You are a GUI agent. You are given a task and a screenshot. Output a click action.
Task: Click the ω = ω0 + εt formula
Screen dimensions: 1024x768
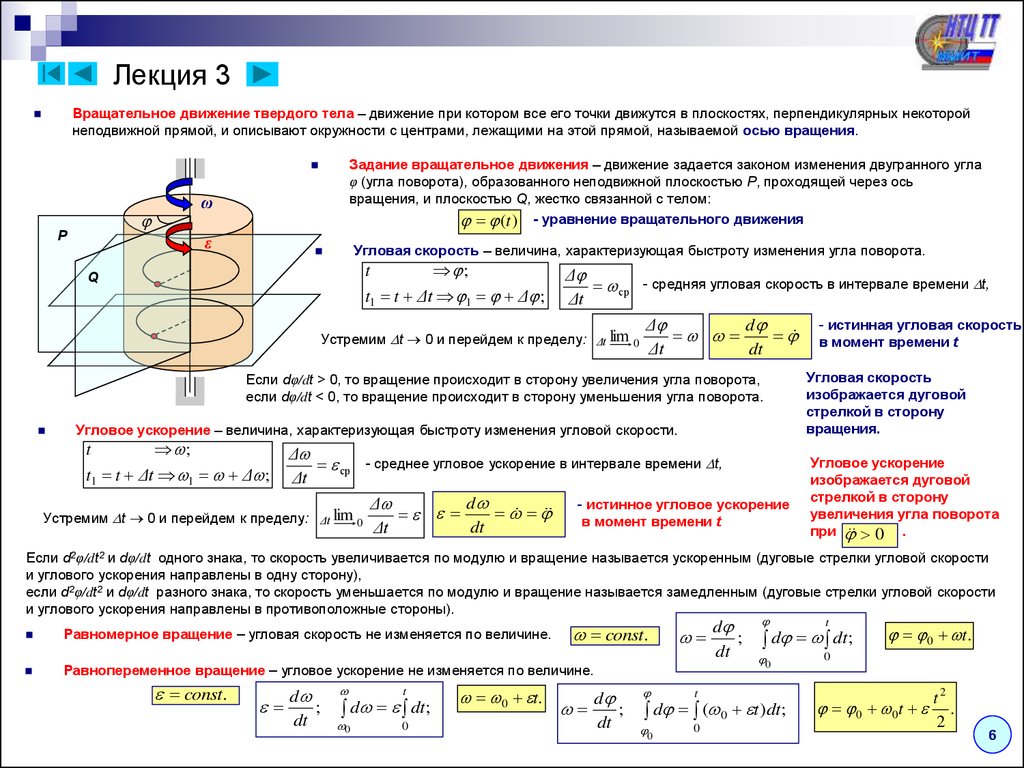(x=500, y=699)
